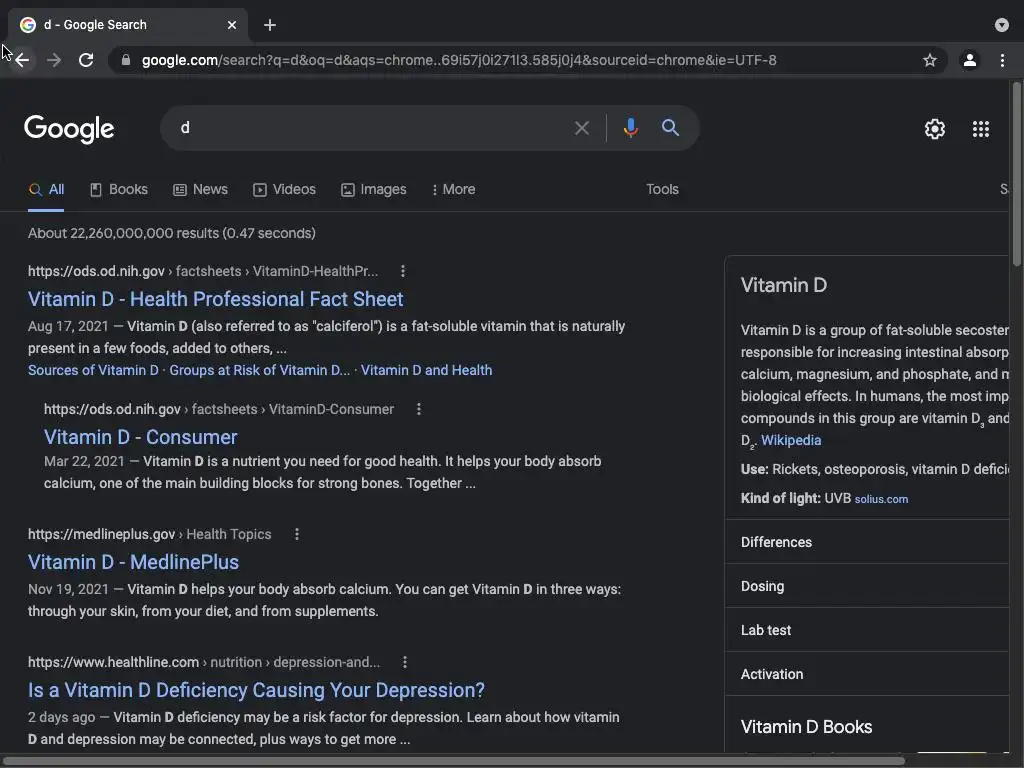
Task: Expand the More search categories menu
Action: pyautogui.click(x=453, y=189)
